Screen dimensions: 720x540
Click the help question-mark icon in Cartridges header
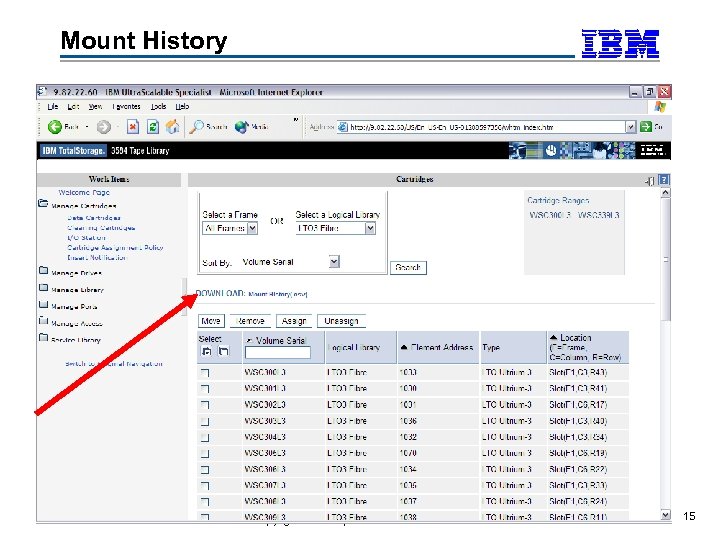664,180
